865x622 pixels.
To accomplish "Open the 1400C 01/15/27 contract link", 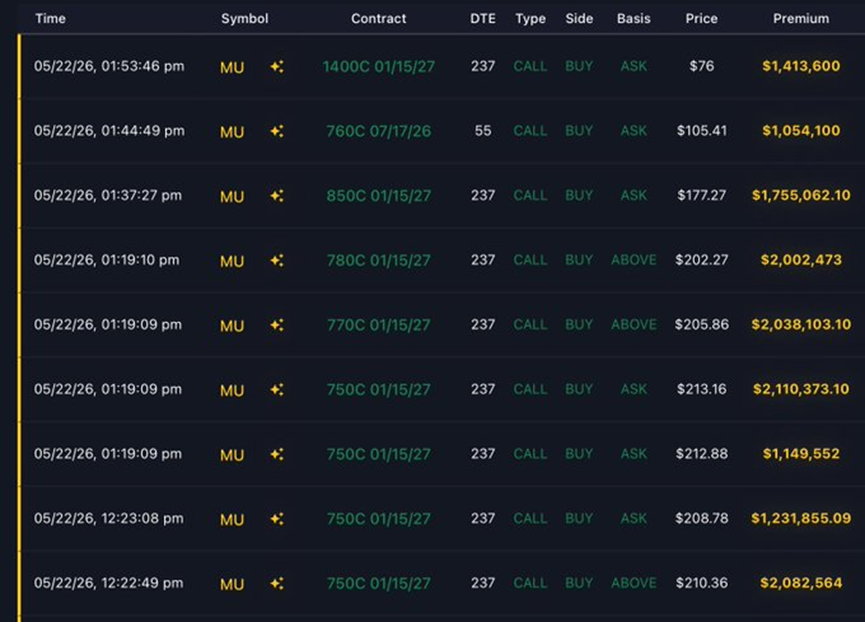I will [378, 67].
